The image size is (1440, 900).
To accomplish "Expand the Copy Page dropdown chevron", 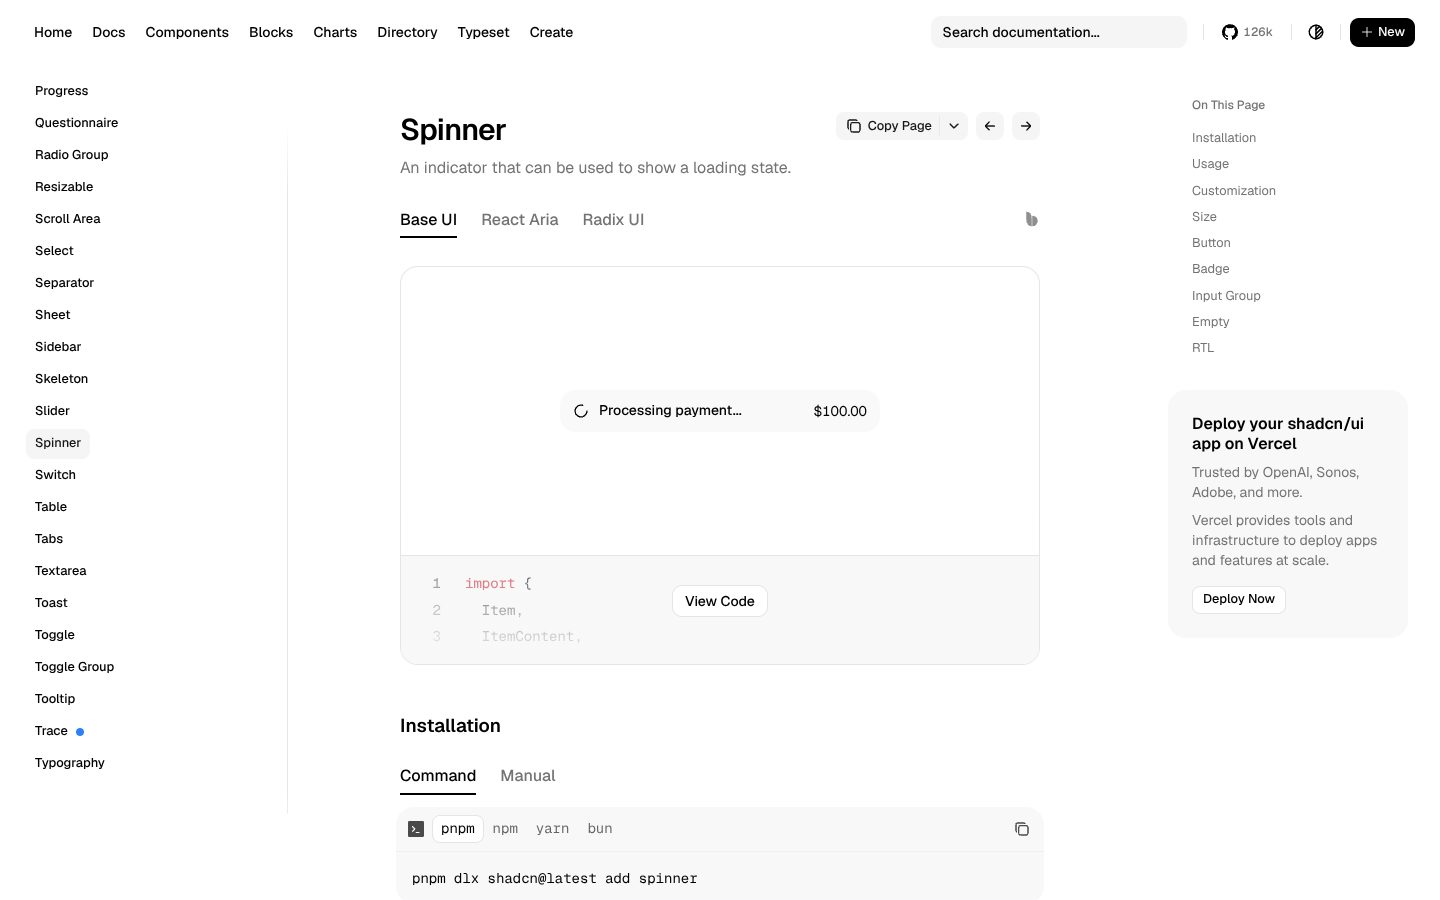I will click(954, 126).
